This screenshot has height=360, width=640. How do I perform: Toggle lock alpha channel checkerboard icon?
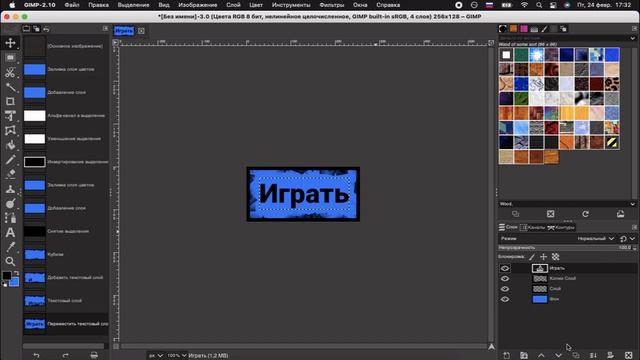tap(556, 257)
